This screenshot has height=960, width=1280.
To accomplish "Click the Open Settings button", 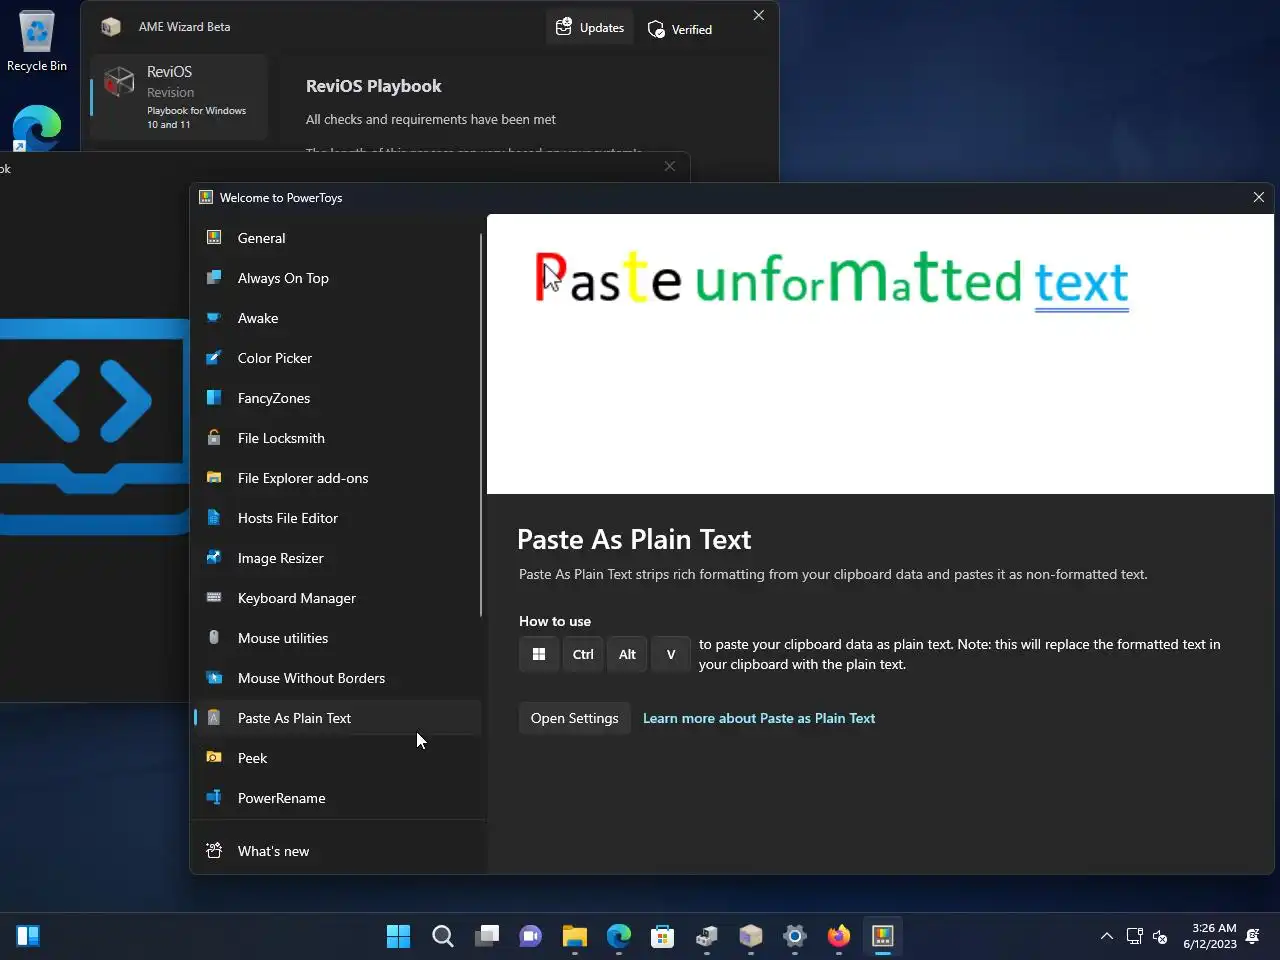I will [575, 718].
